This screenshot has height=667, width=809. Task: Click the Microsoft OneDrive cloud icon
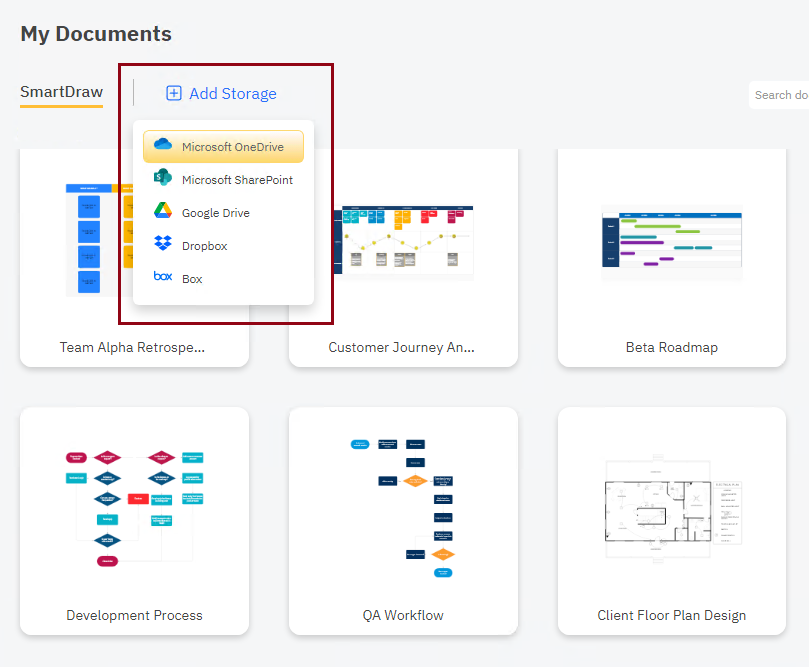click(x=162, y=146)
